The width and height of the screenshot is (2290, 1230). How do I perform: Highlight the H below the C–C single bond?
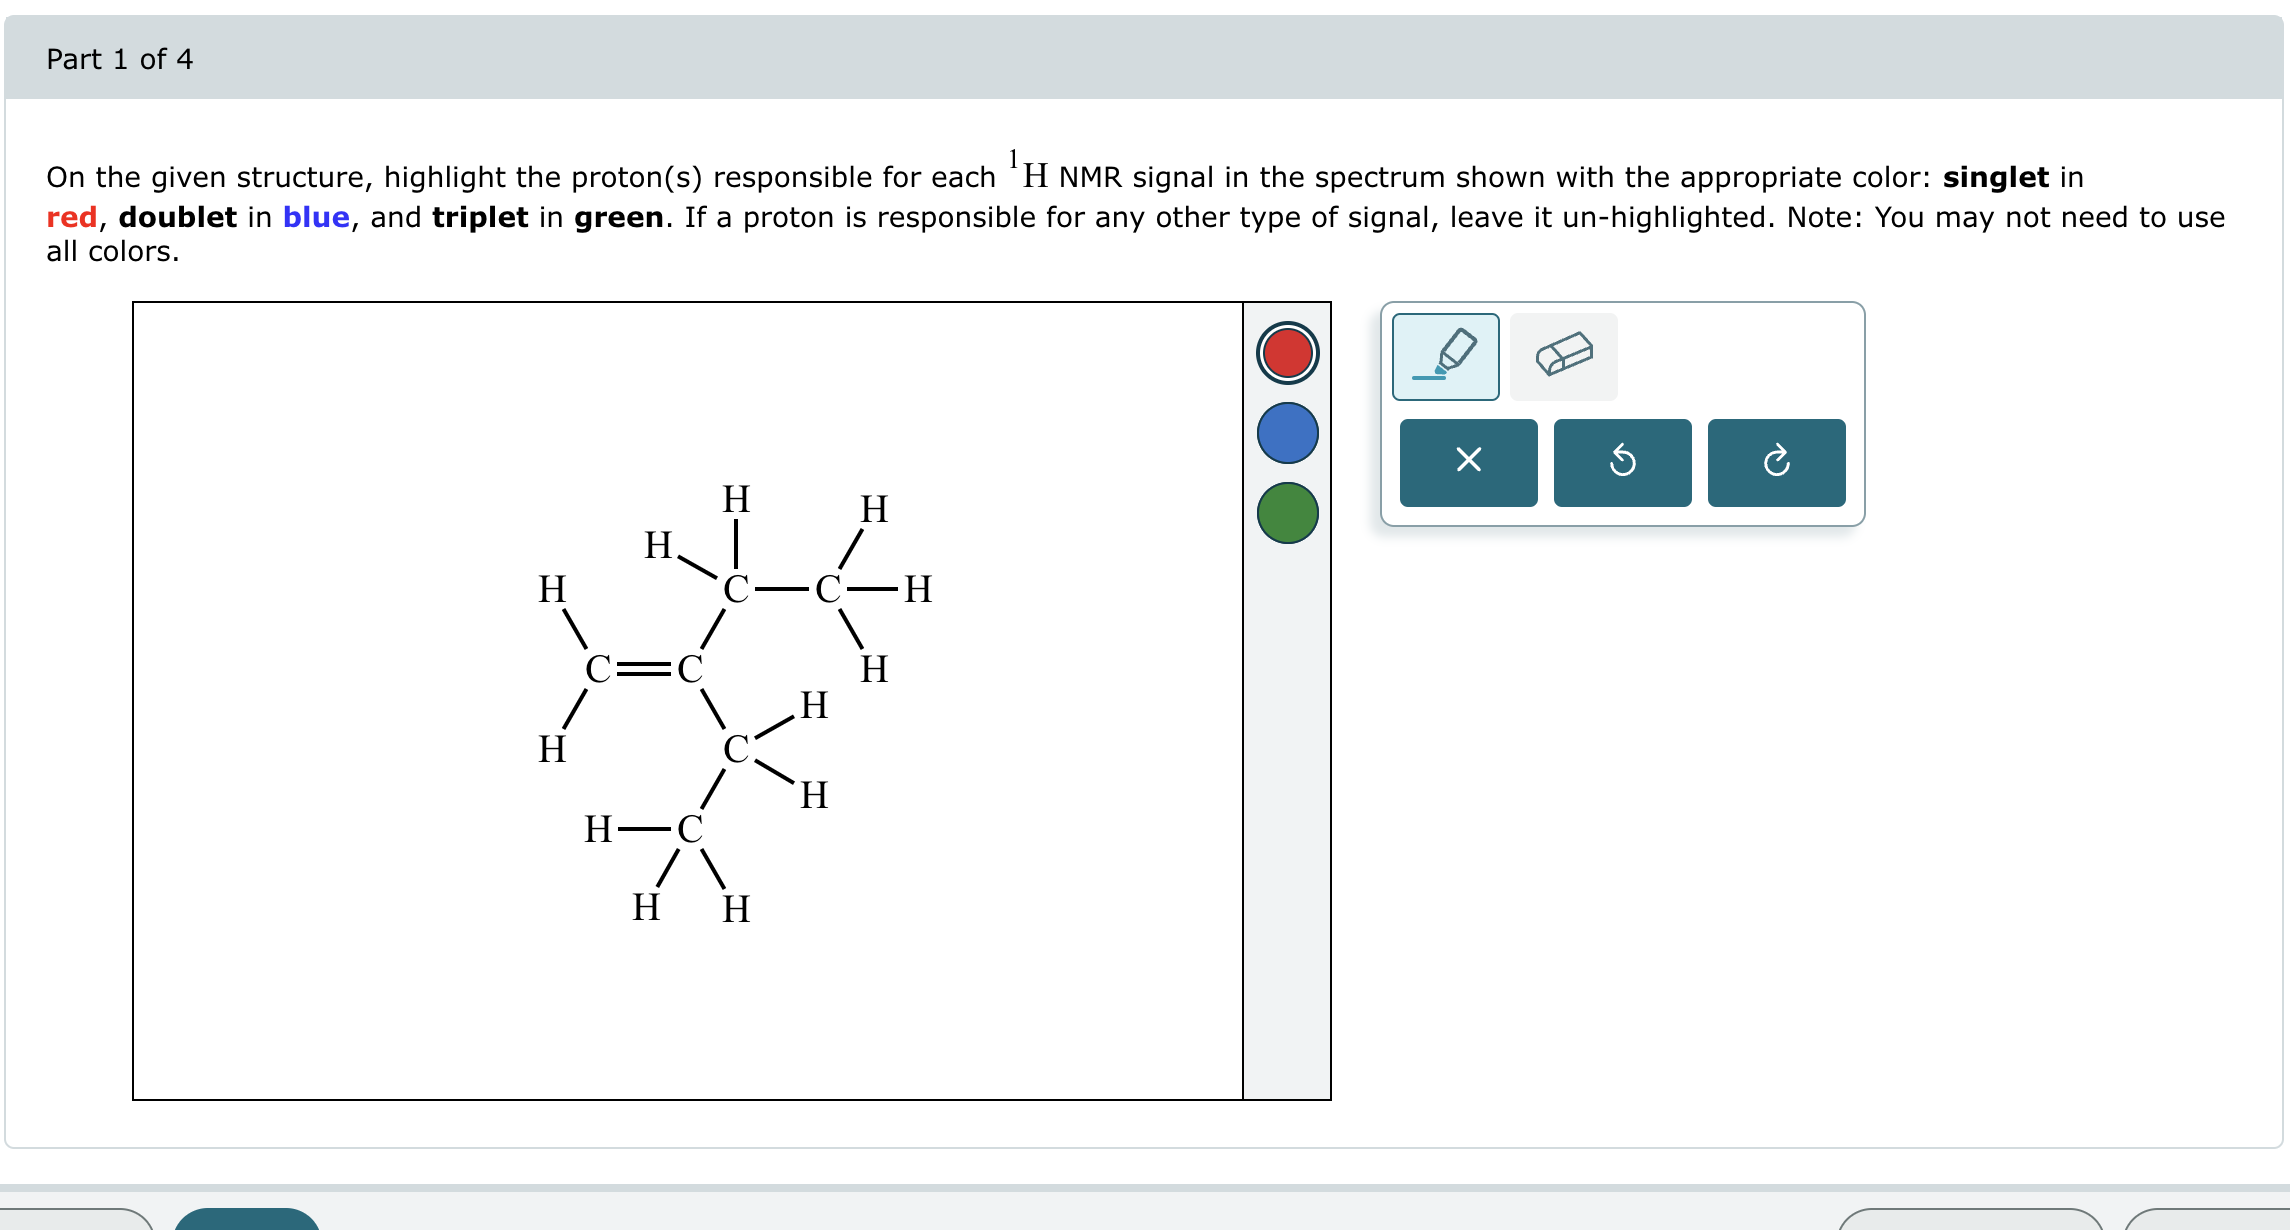pyautogui.click(x=873, y=668)
